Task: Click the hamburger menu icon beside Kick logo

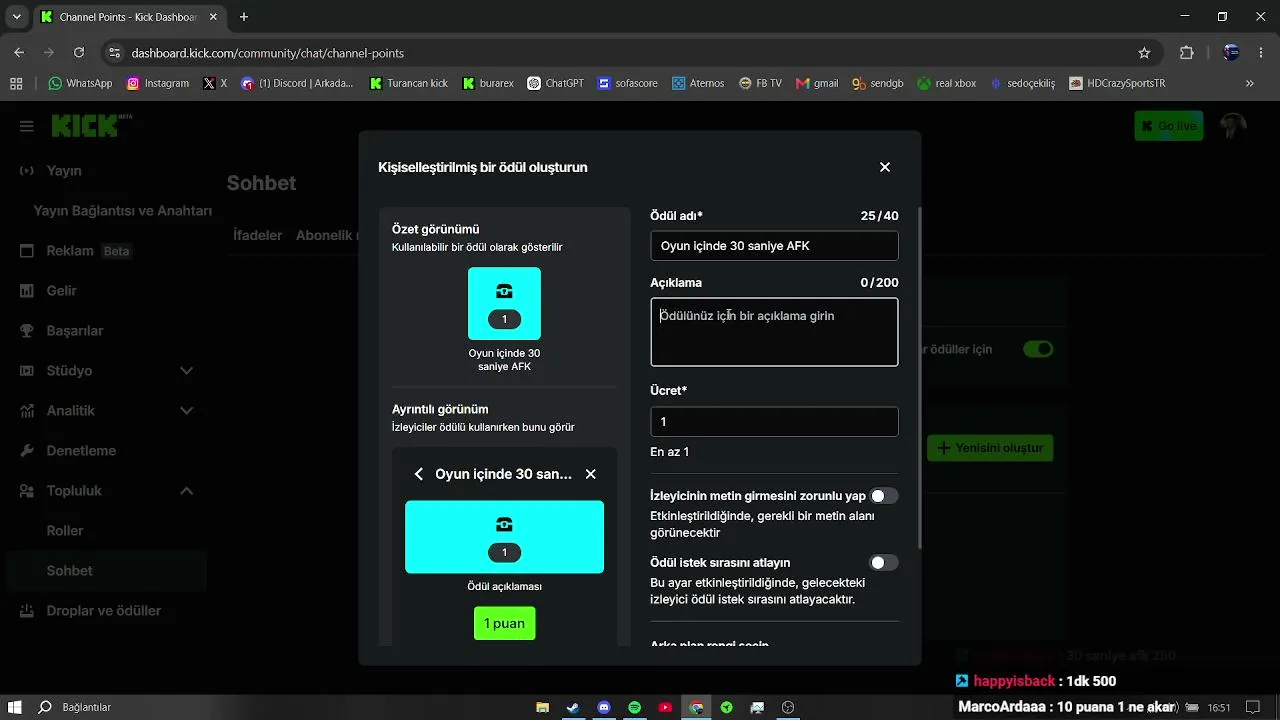Action: [27, 126]
